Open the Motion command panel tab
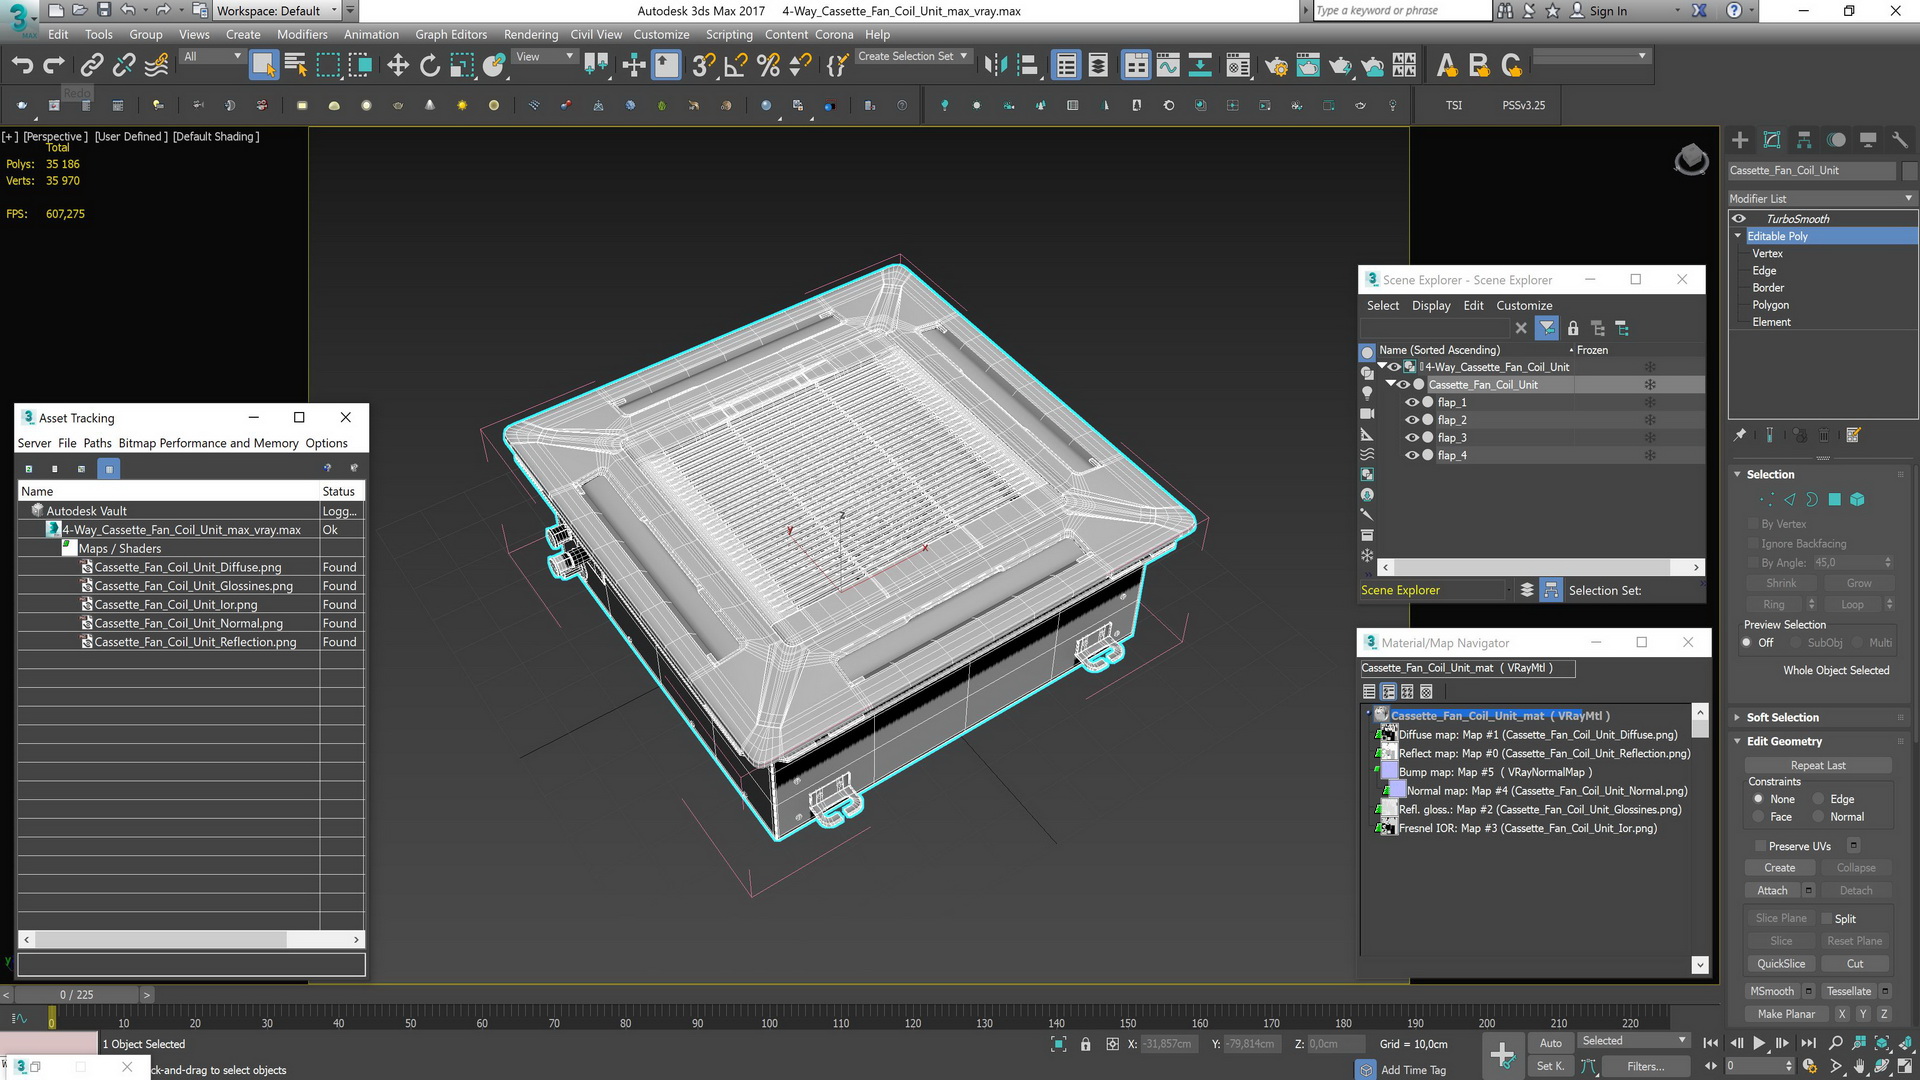The width and height of the screenshot is (1920, 1080). [x=1836, y=140]
